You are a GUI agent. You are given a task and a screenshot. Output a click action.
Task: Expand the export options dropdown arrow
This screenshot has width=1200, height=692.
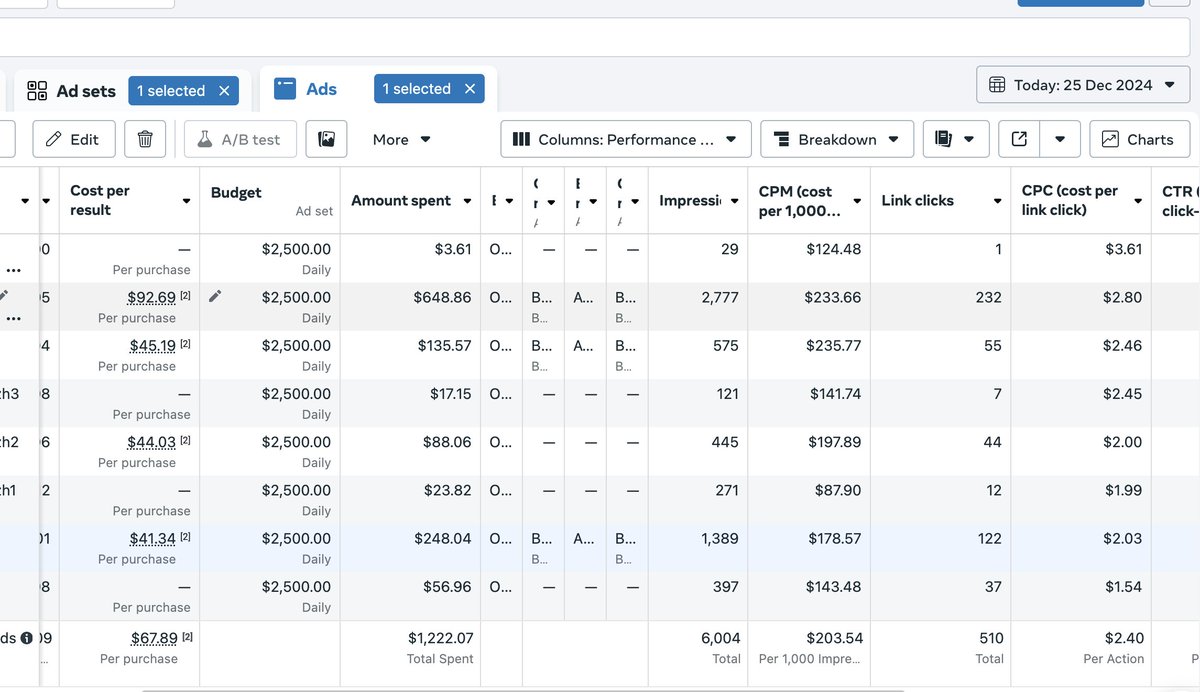(x=1060, y=139)
